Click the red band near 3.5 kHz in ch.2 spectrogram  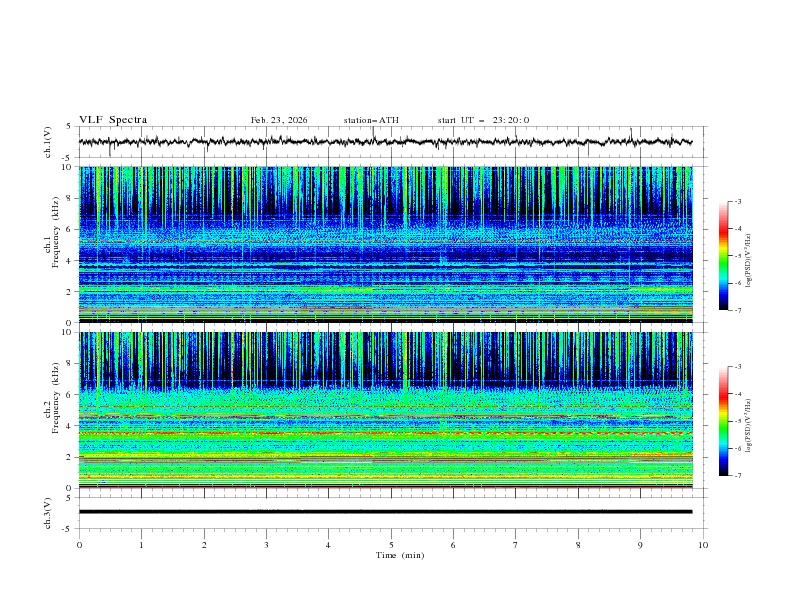click(385, 433)
